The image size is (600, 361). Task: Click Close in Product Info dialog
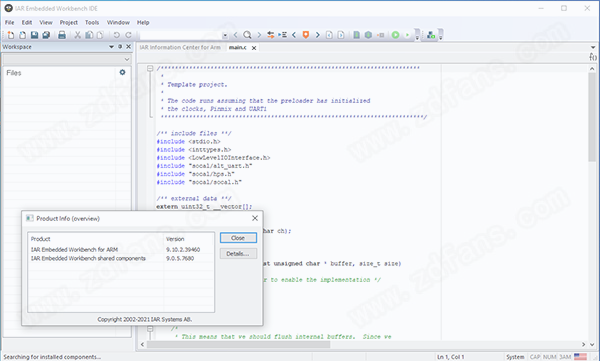(238, 238)
